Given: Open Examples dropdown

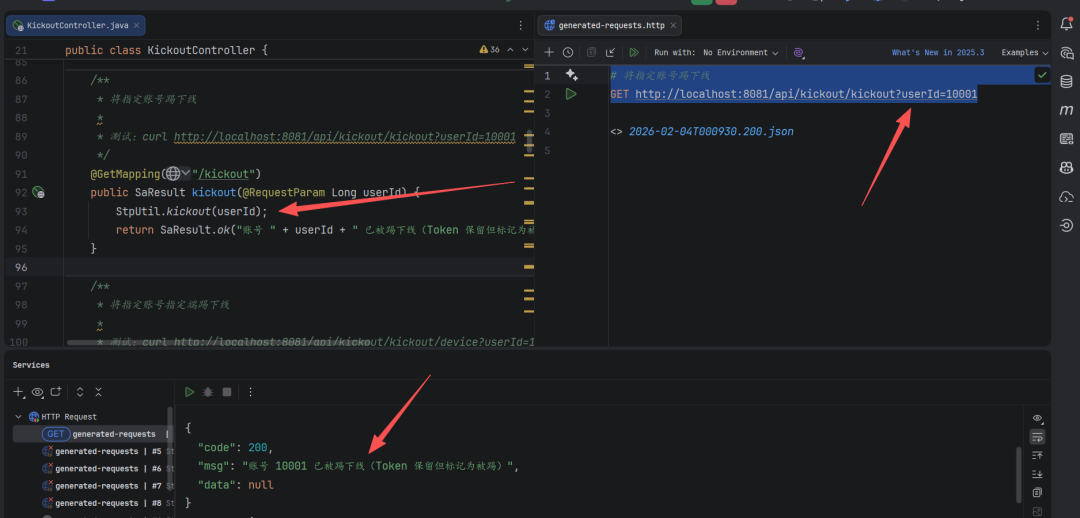Looking at the screenshot, I should point(1024,52).
